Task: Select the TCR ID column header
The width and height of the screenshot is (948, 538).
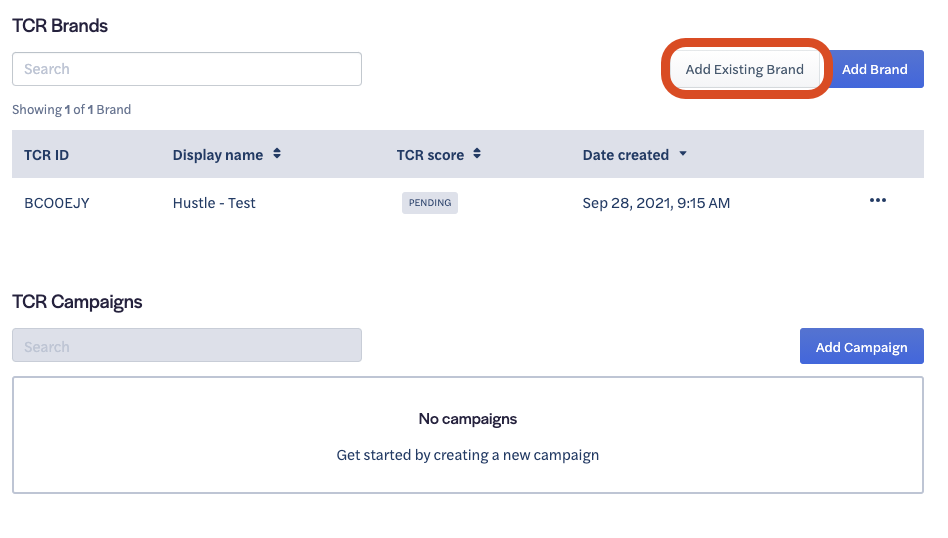Action: point(46,155)
